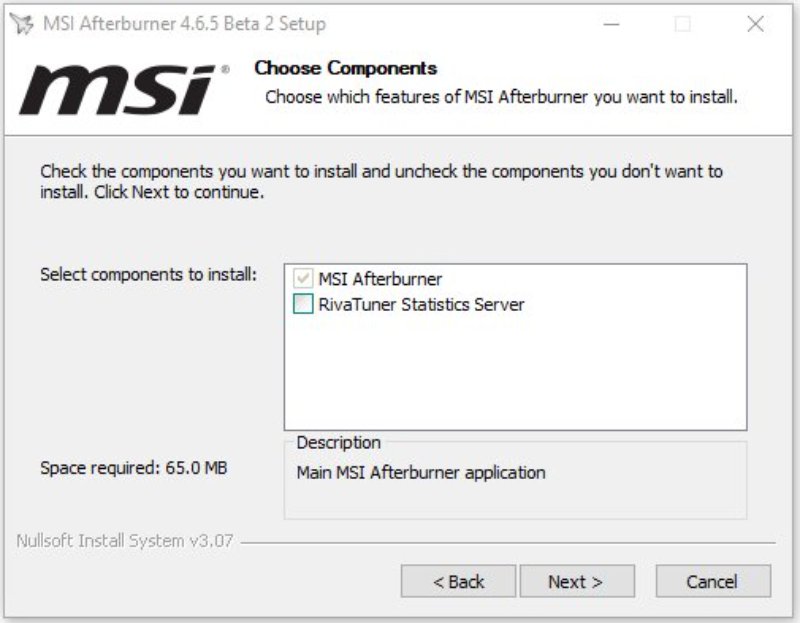Click the Description group box title

(338, 442)
